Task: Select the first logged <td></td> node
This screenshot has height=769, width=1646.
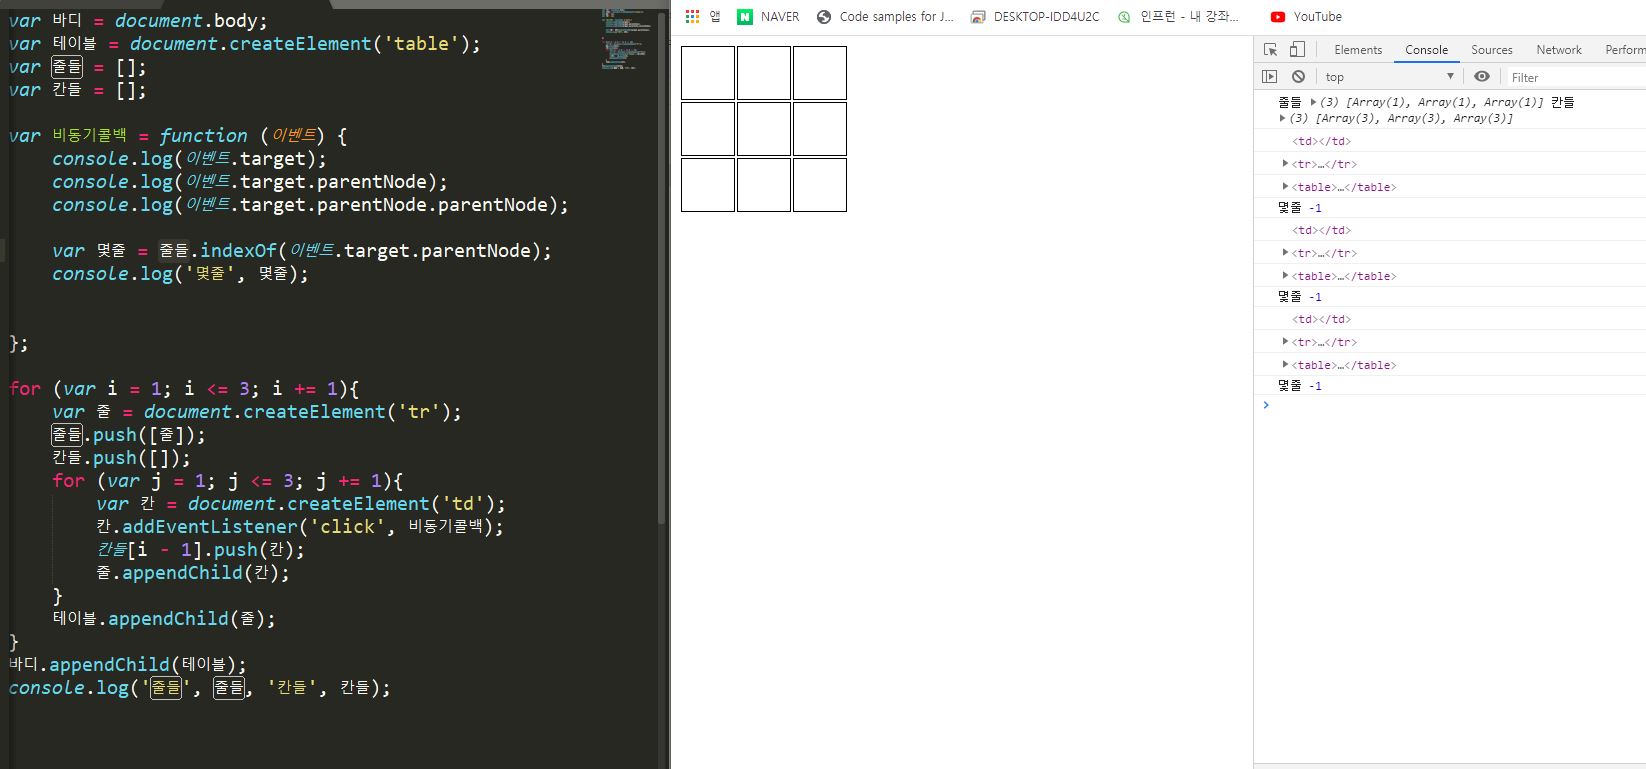Action: point(1321,141)
